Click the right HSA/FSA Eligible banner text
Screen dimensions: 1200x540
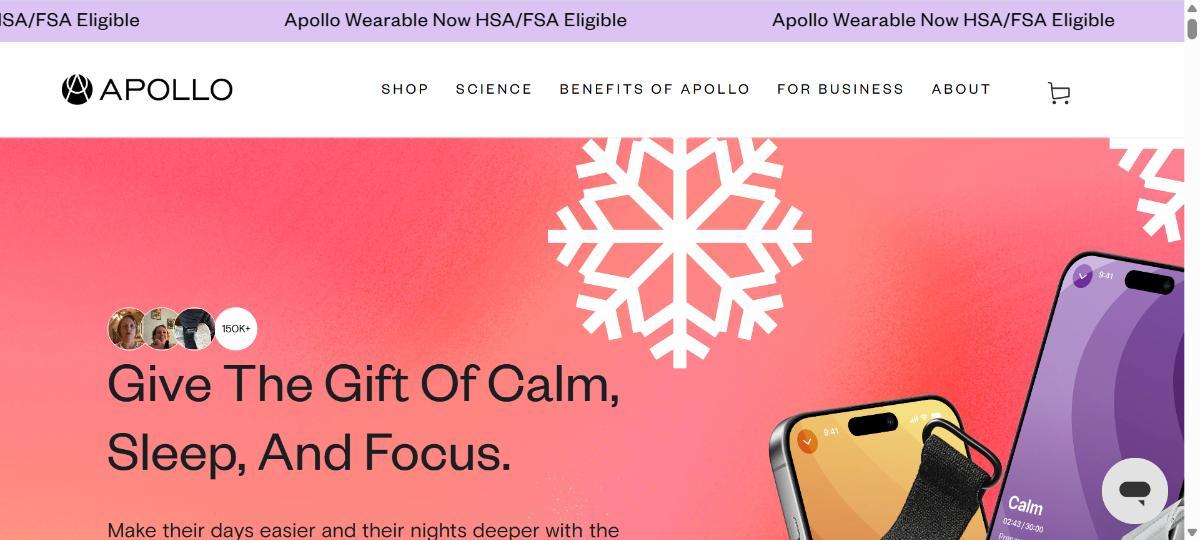pyautogui.click(x=943, y=20)
